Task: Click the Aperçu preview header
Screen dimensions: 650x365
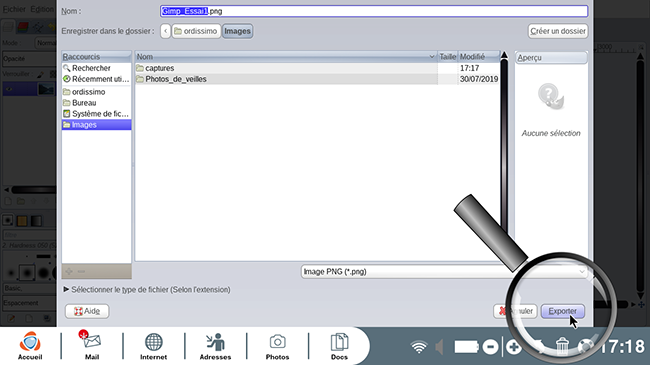Action: click(551, 58)
